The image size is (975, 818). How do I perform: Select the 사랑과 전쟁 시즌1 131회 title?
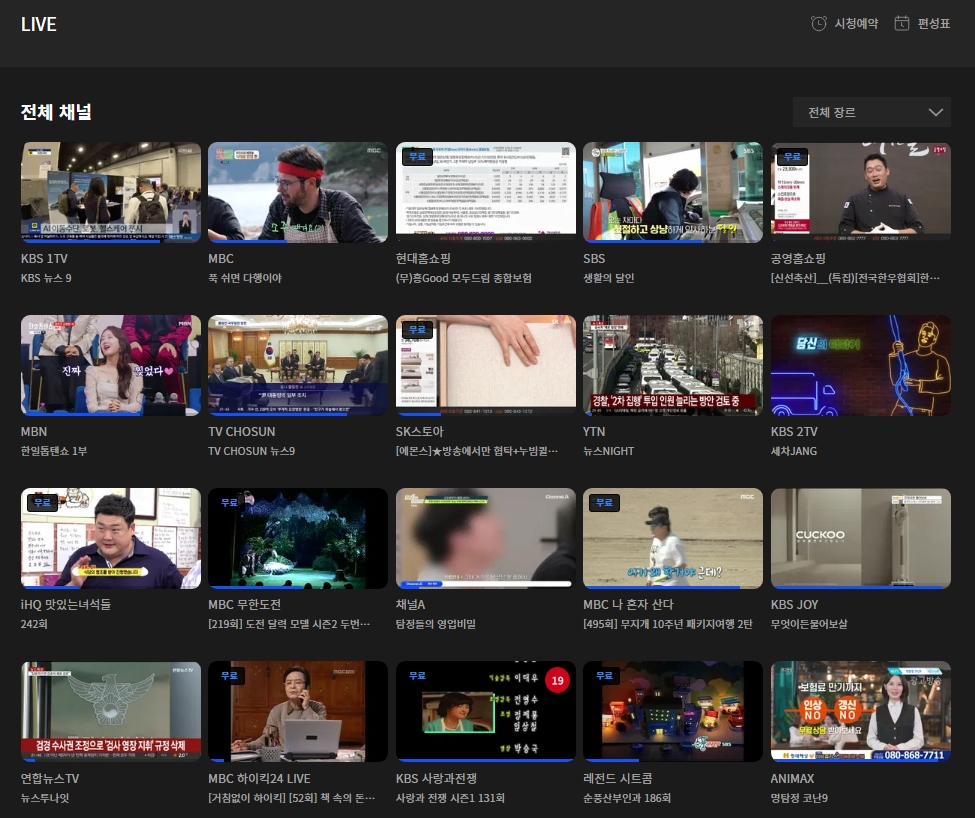(450, 797)
